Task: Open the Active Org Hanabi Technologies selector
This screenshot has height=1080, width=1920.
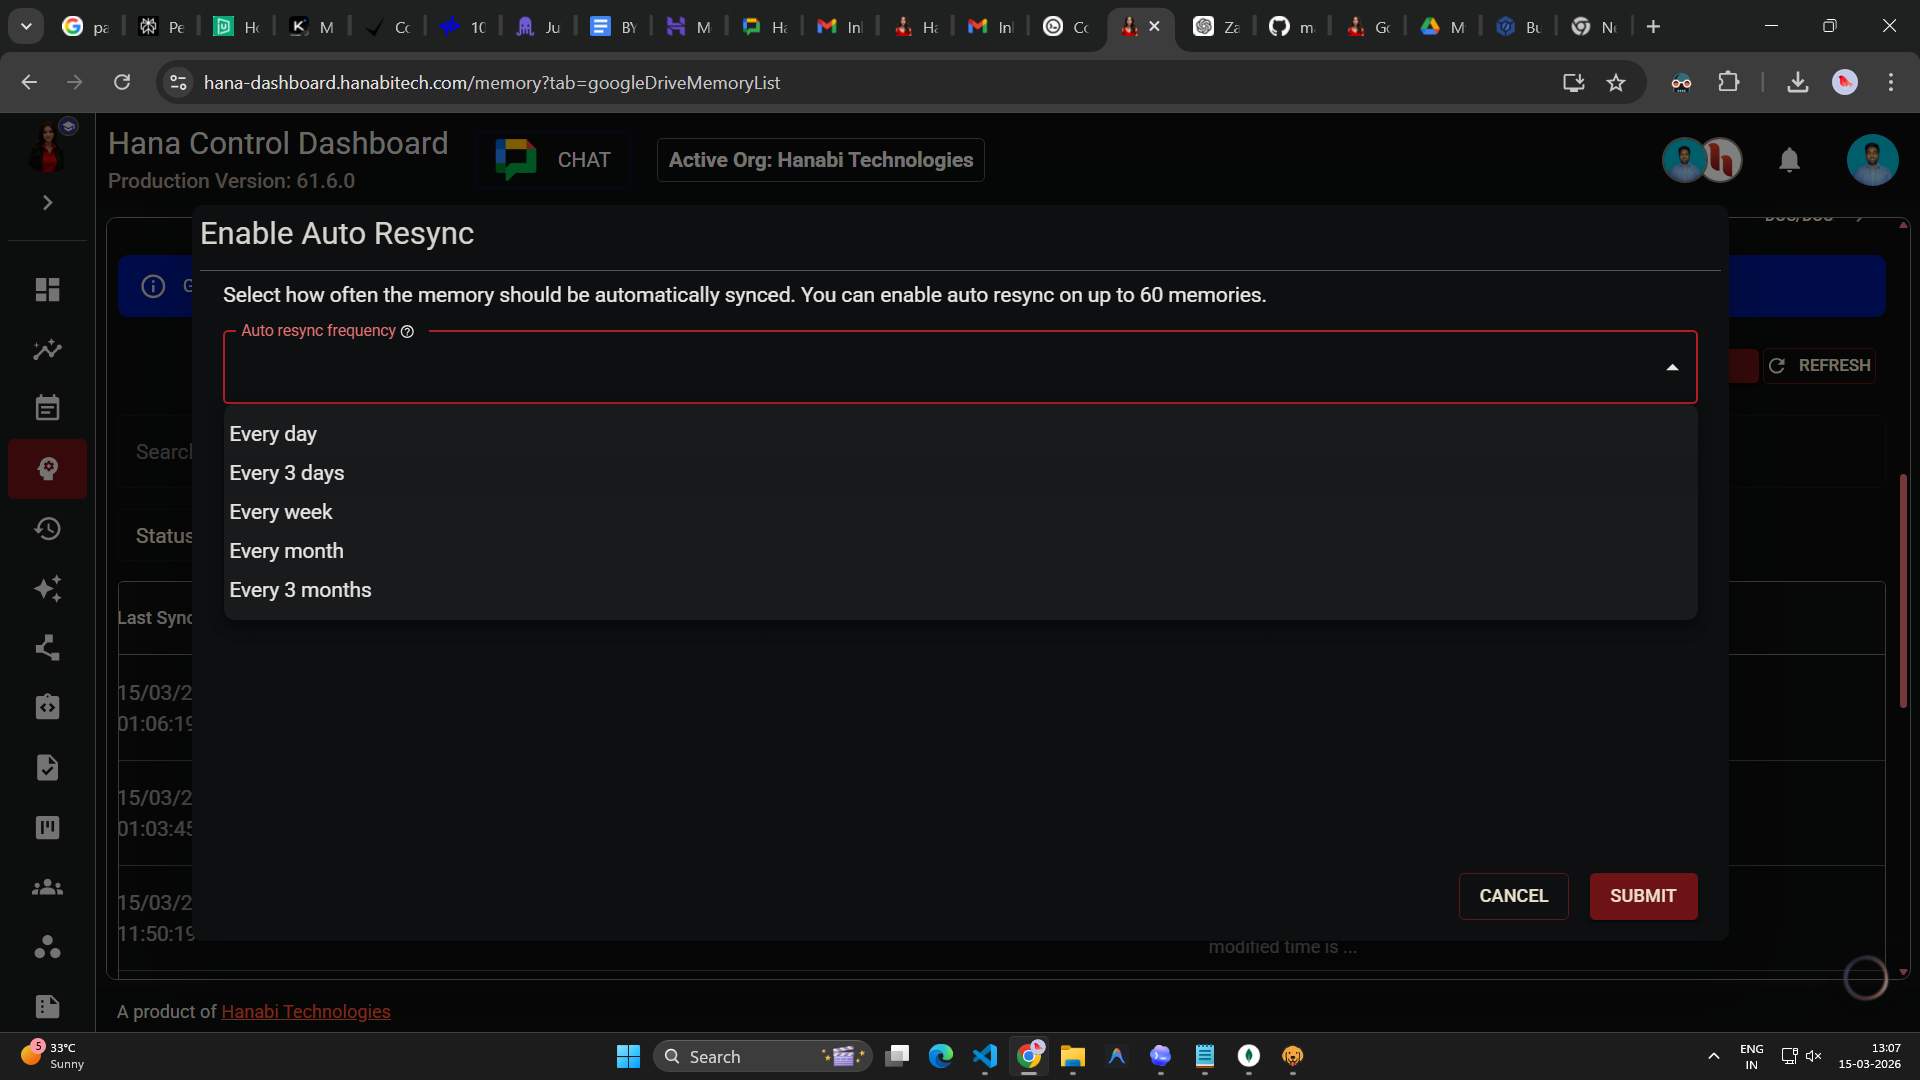Action: point(820,160)
